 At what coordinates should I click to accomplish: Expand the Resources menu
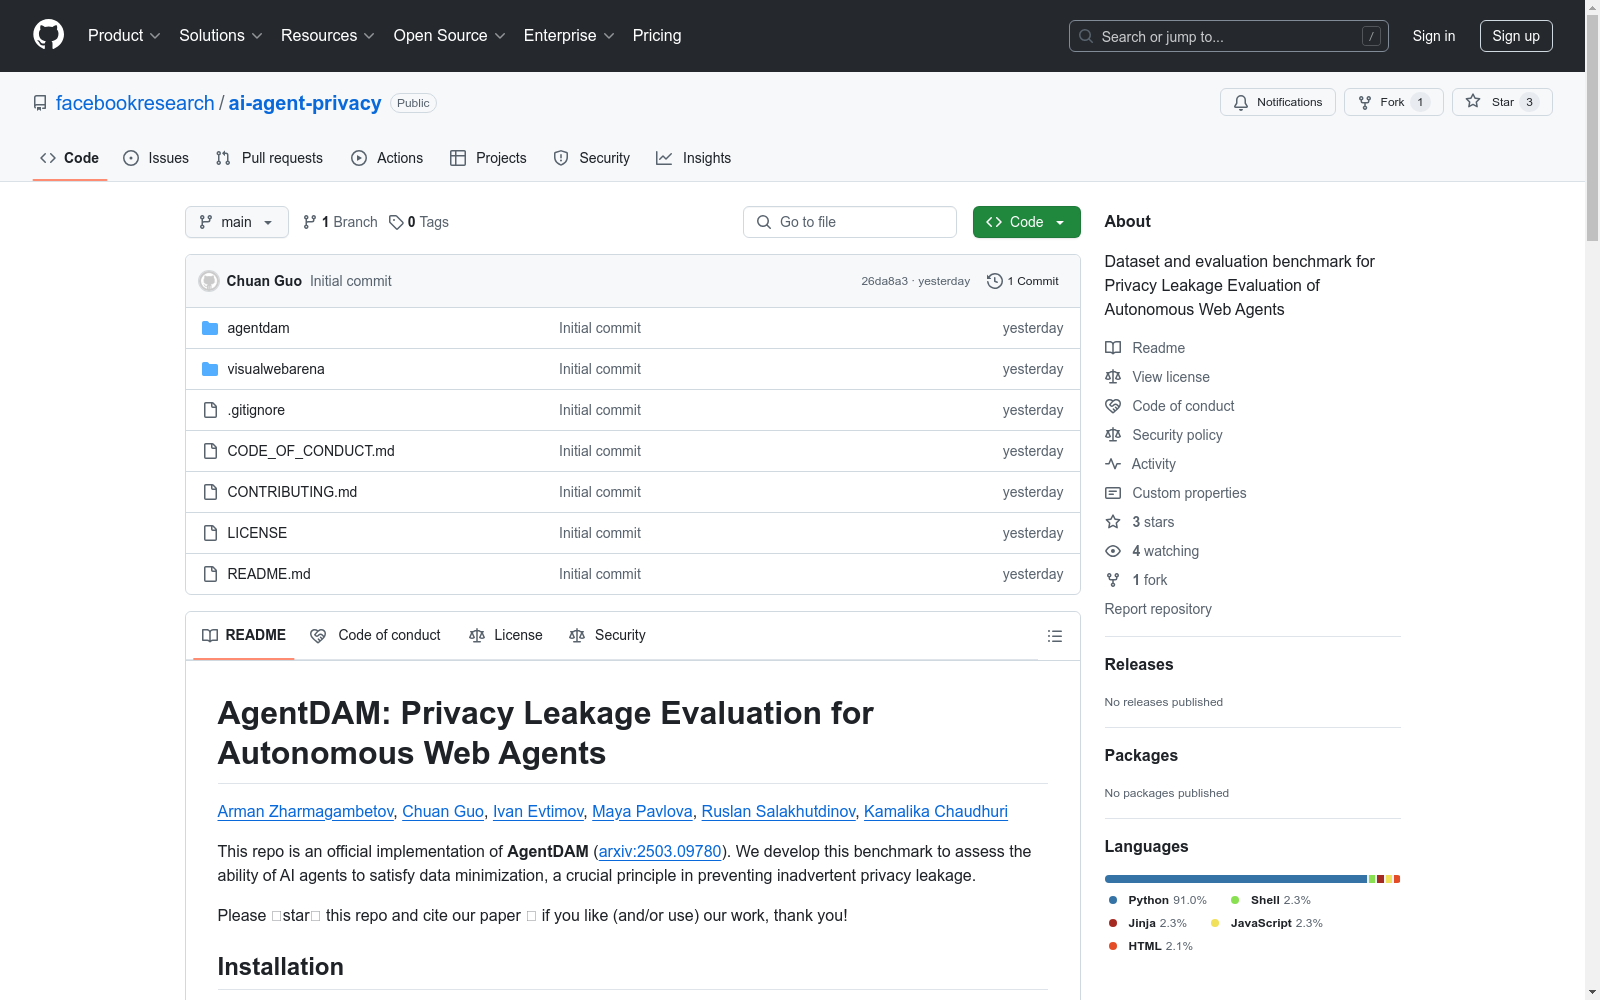(328, 35)
